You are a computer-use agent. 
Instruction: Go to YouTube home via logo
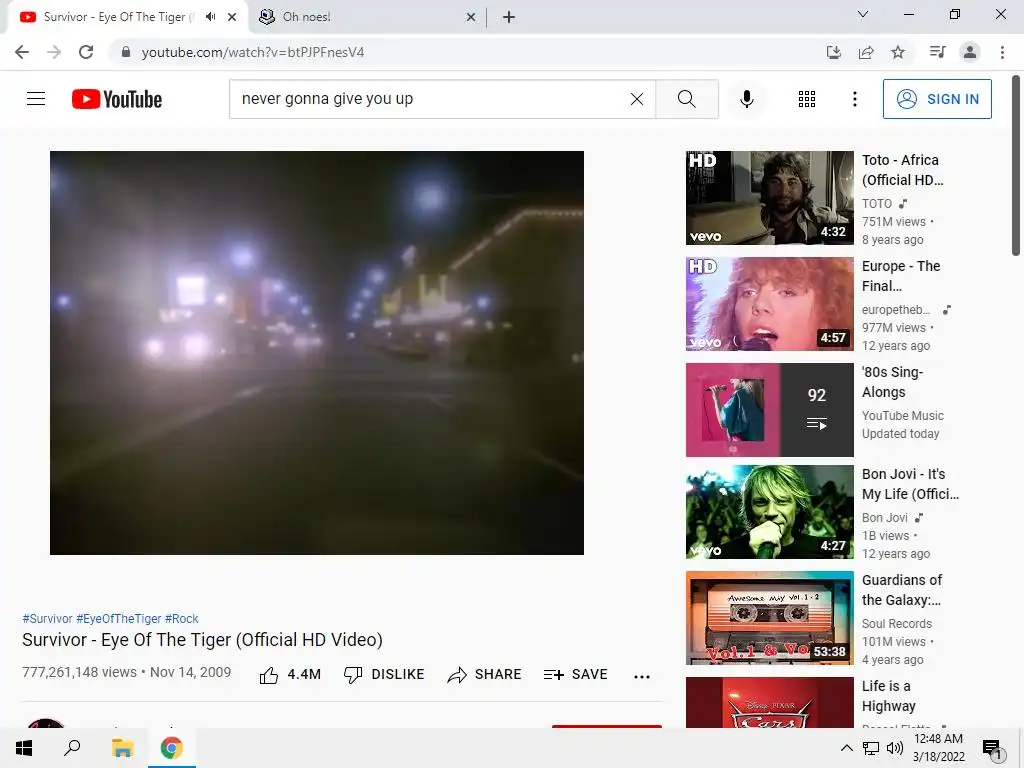pyautogui.click(x=117, y=99)
